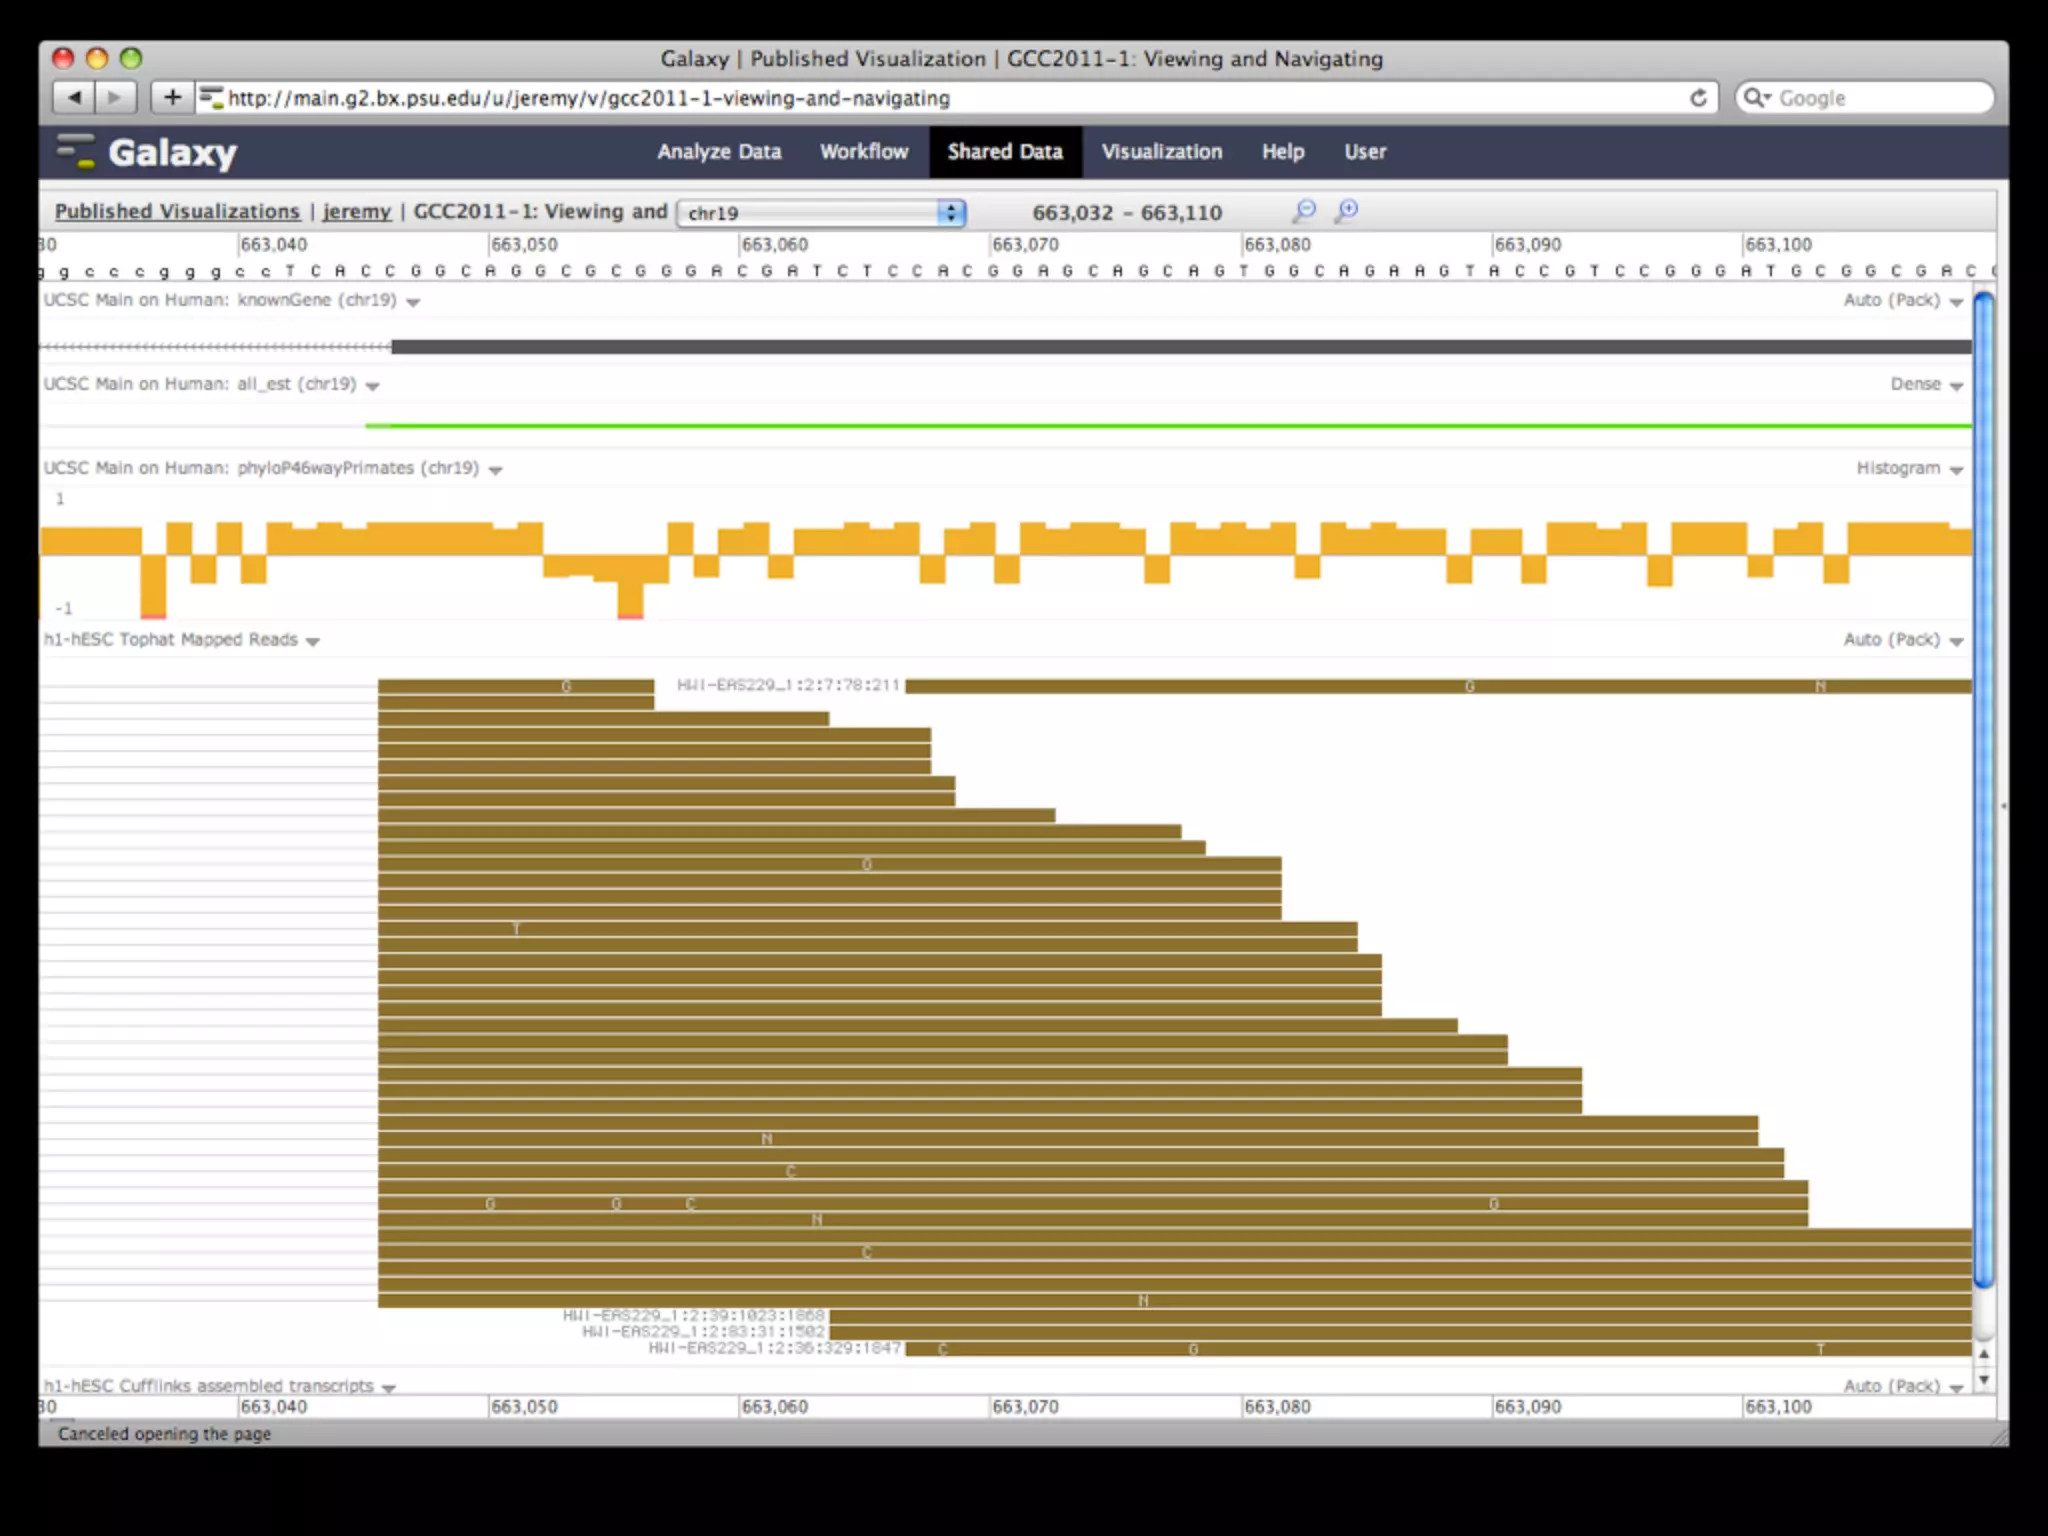Open the jeremy user link
The height and width of the screenshot is (1536, 2048).
pyautogui.click(x=356, y=211)
